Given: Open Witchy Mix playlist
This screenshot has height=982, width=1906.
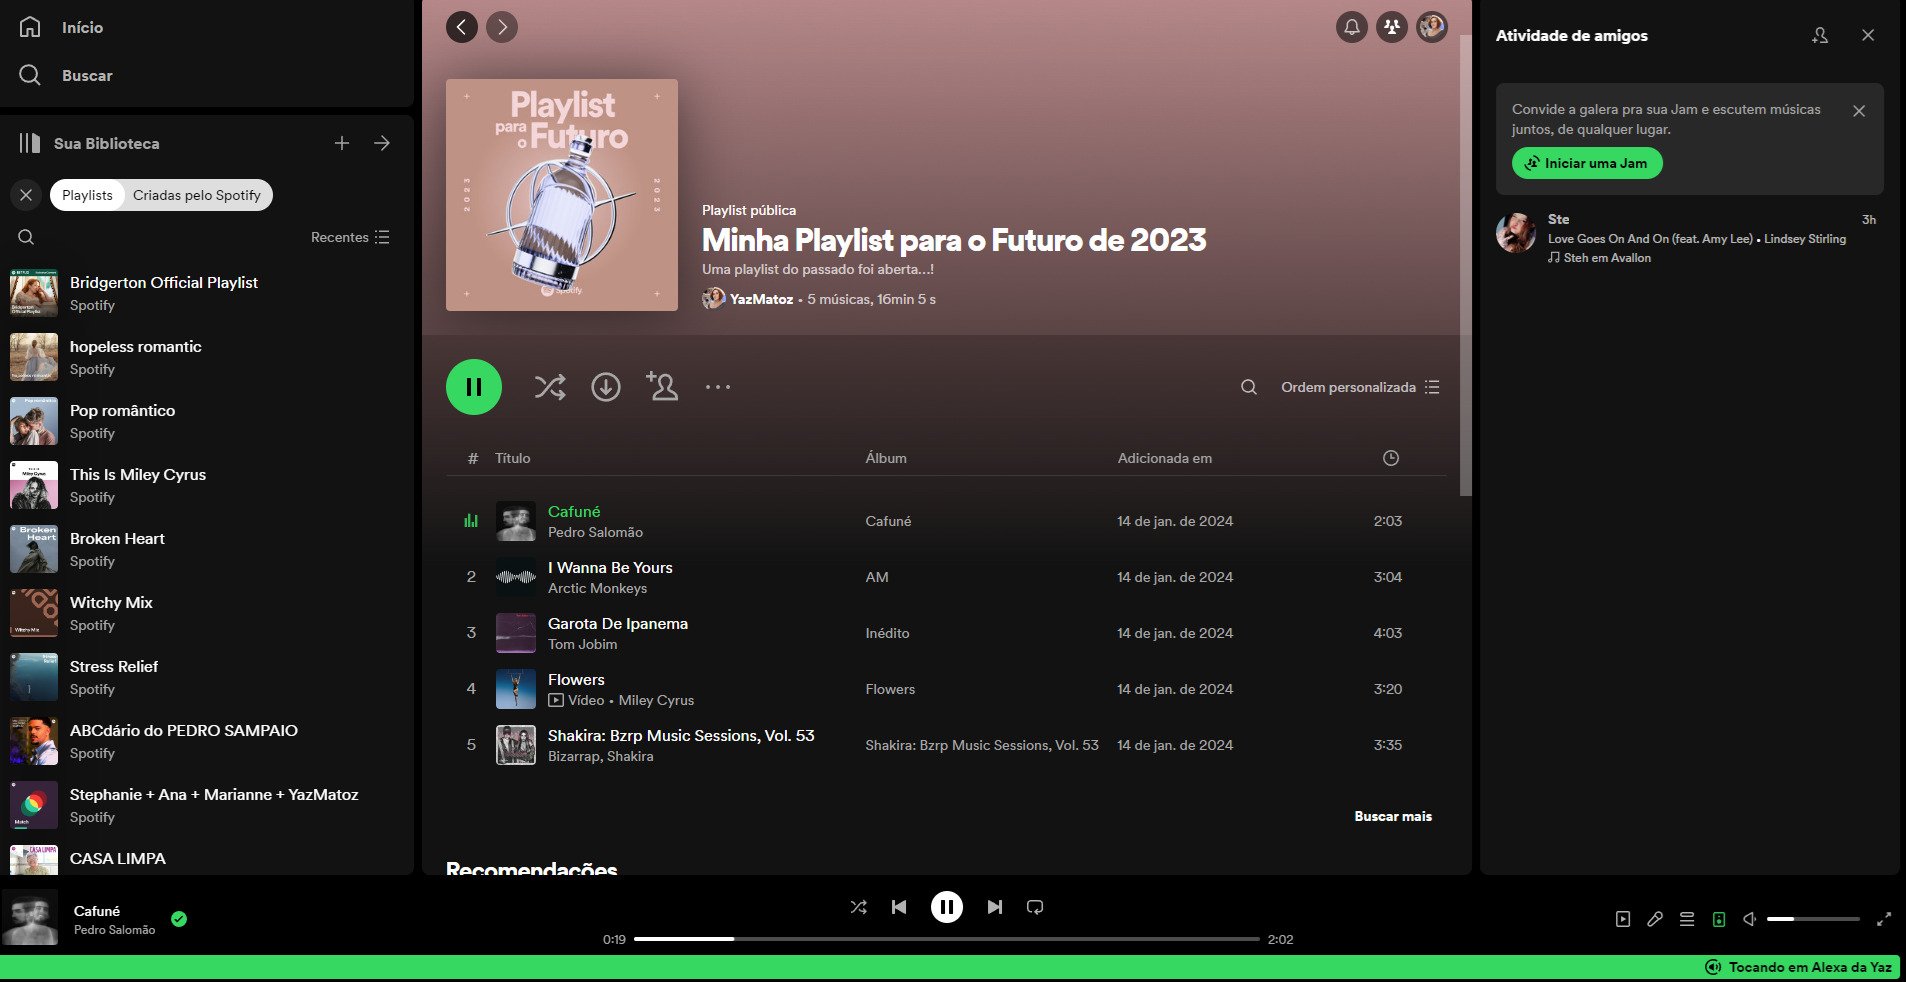Looking at the screenshot, I should 206,613.
